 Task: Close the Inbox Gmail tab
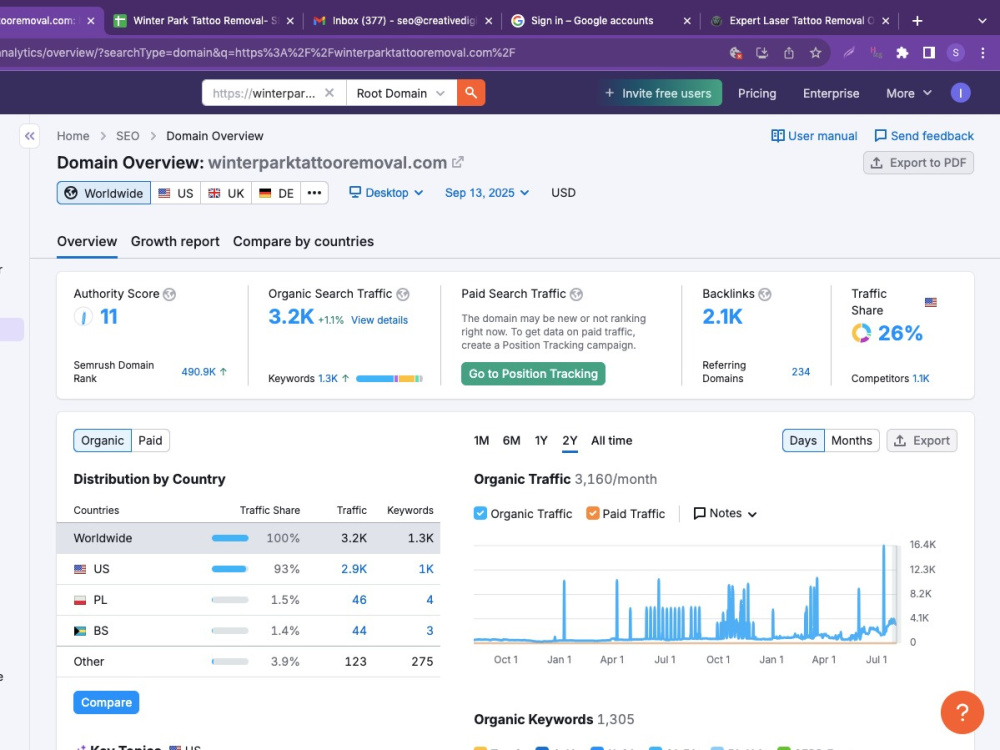(x=489, y=21)
